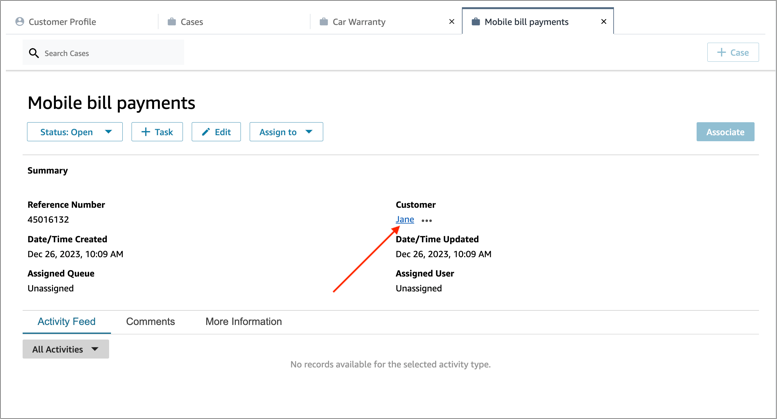The width and height of the screenshot is (777, 419).
Task: Click the Car Warranty briefcase icon
Action: [324, 21]
